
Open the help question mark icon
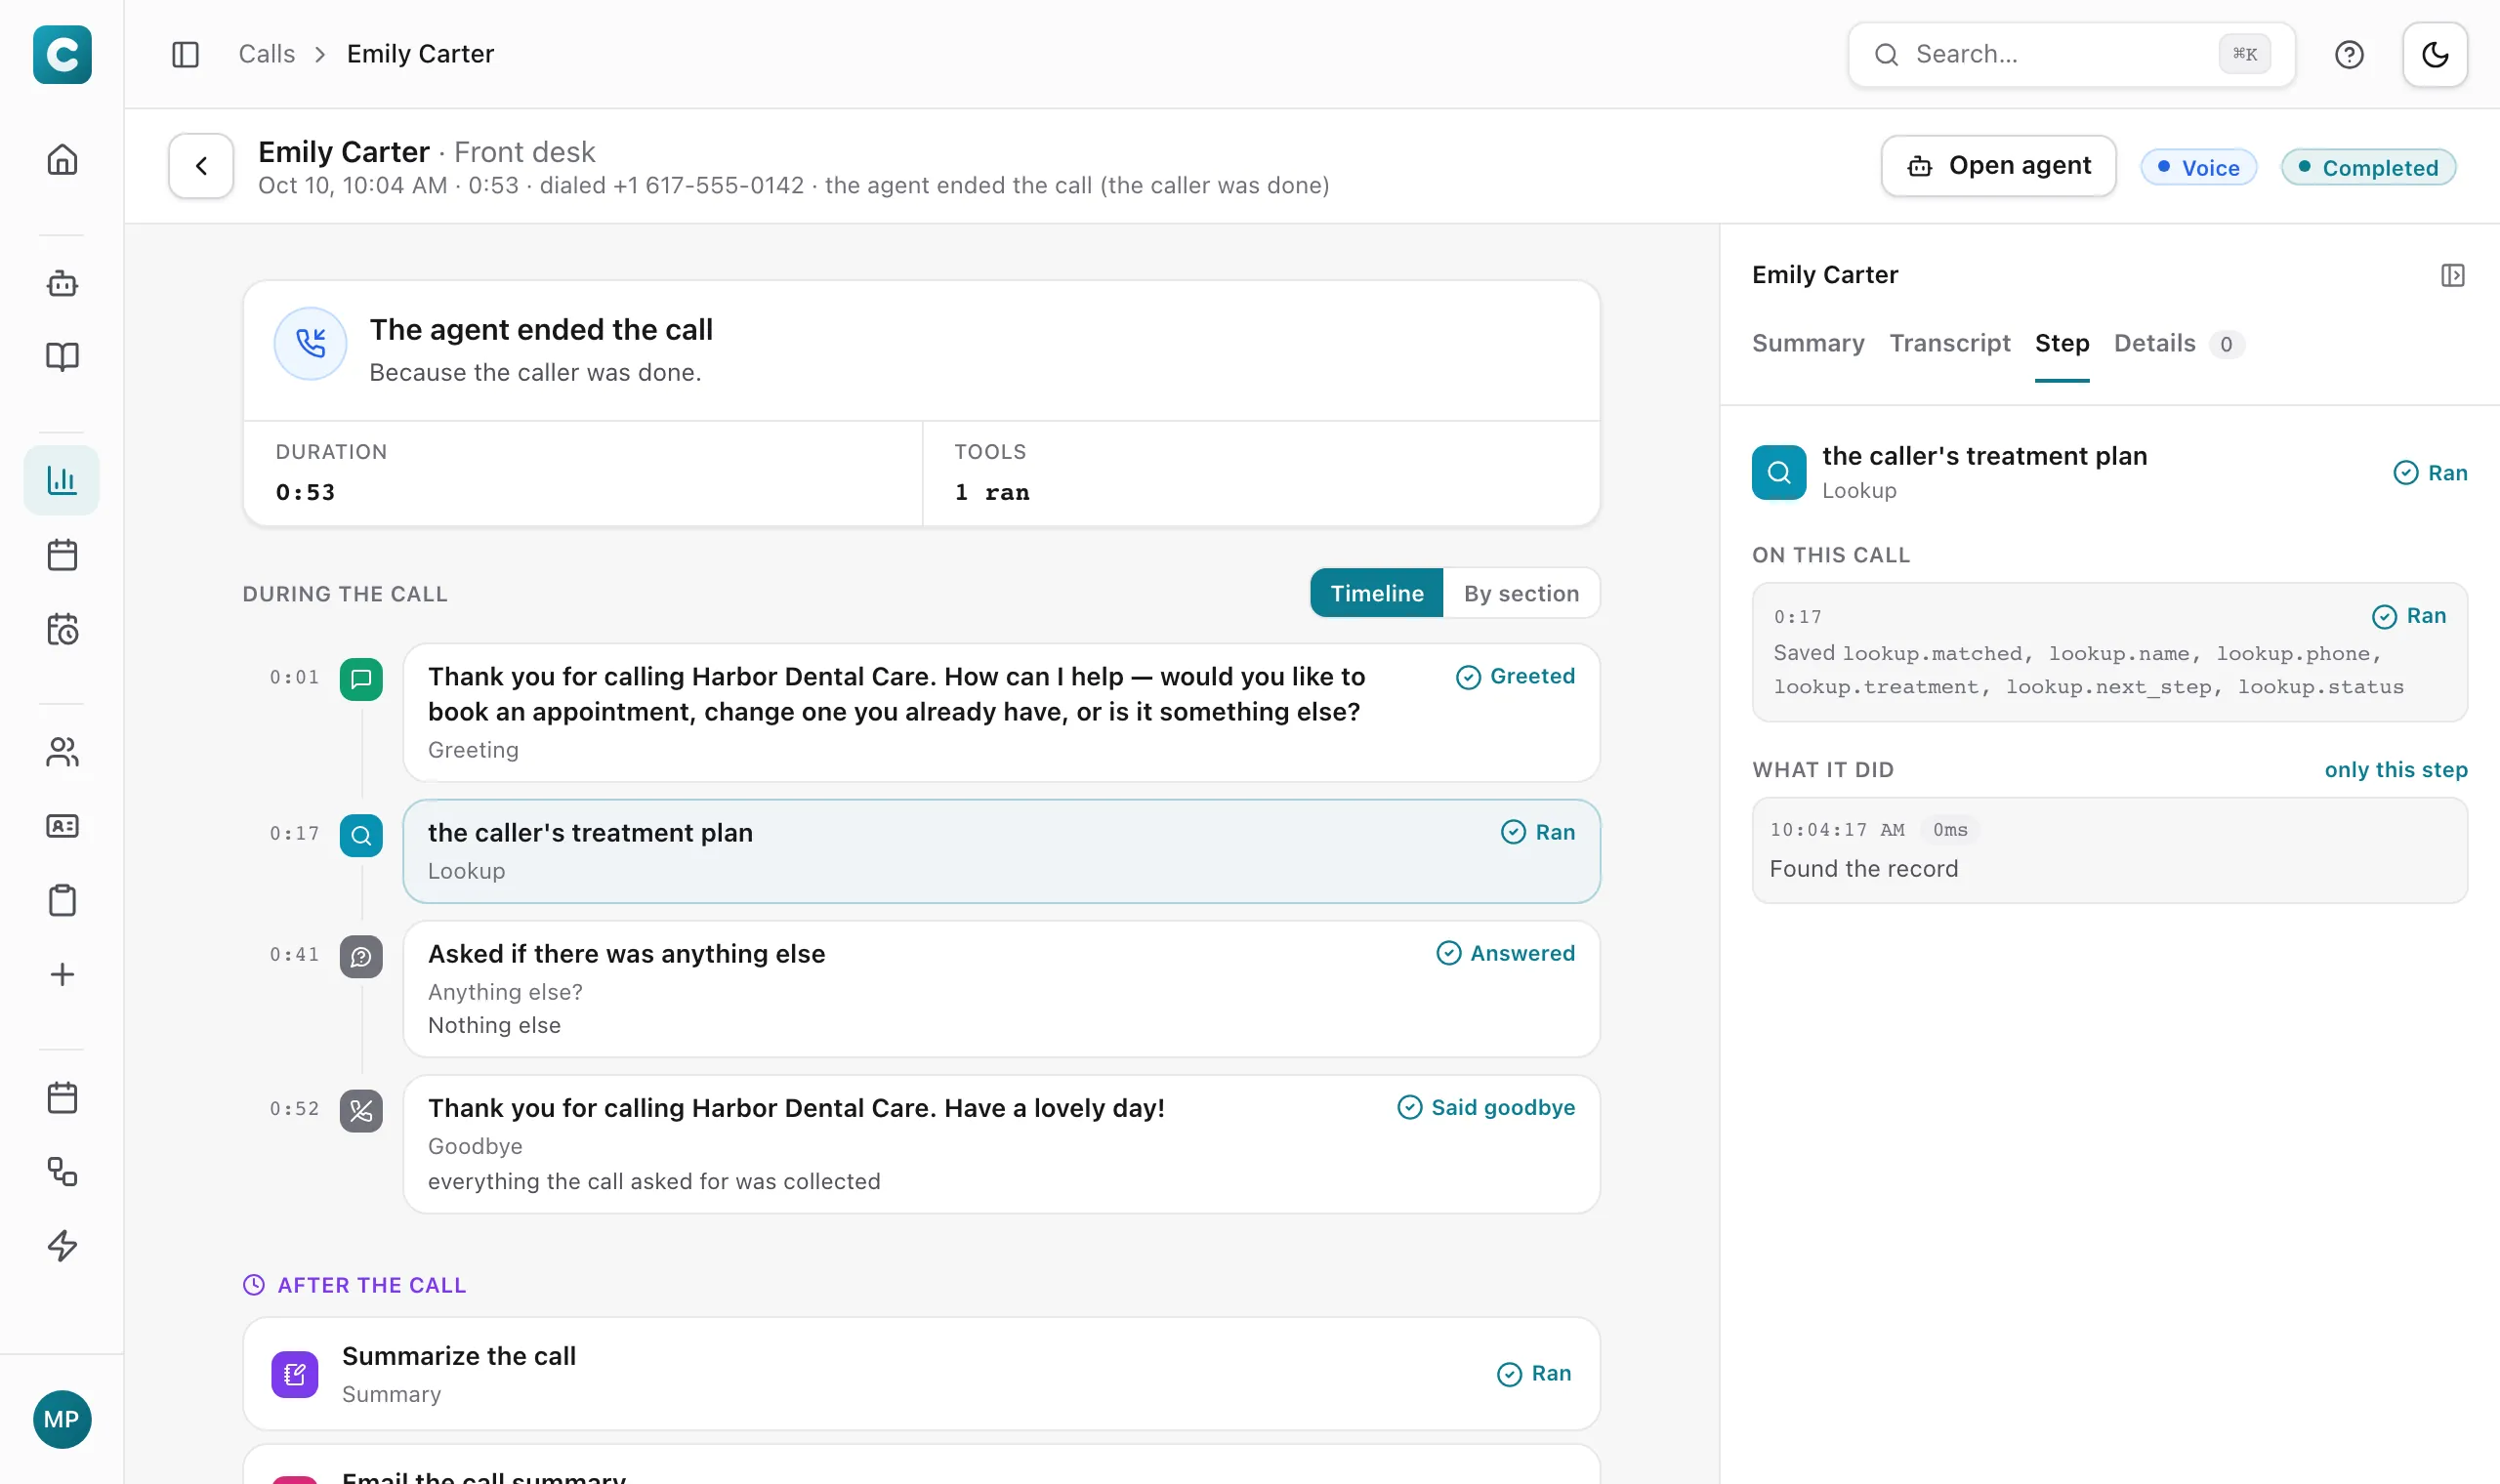point(2348,54)
